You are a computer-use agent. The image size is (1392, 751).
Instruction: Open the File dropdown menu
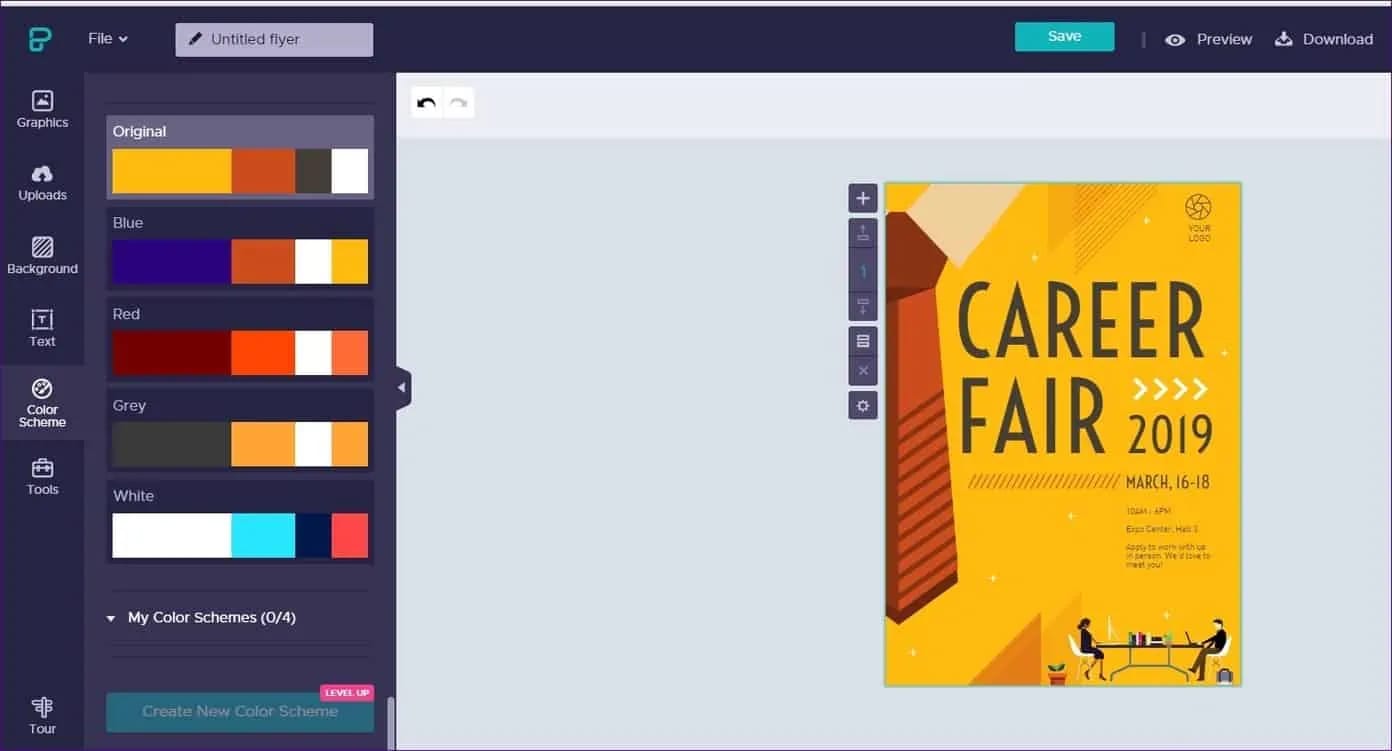[108, 39]
